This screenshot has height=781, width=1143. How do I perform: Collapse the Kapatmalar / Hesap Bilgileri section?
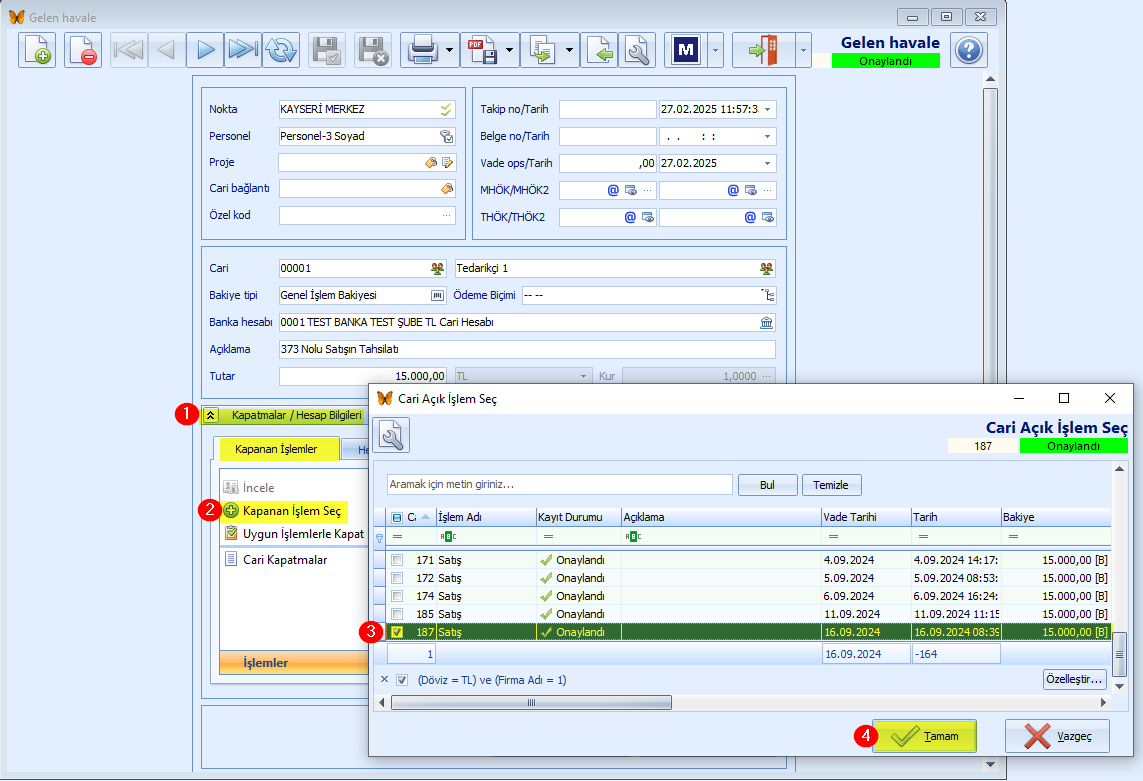211,415
